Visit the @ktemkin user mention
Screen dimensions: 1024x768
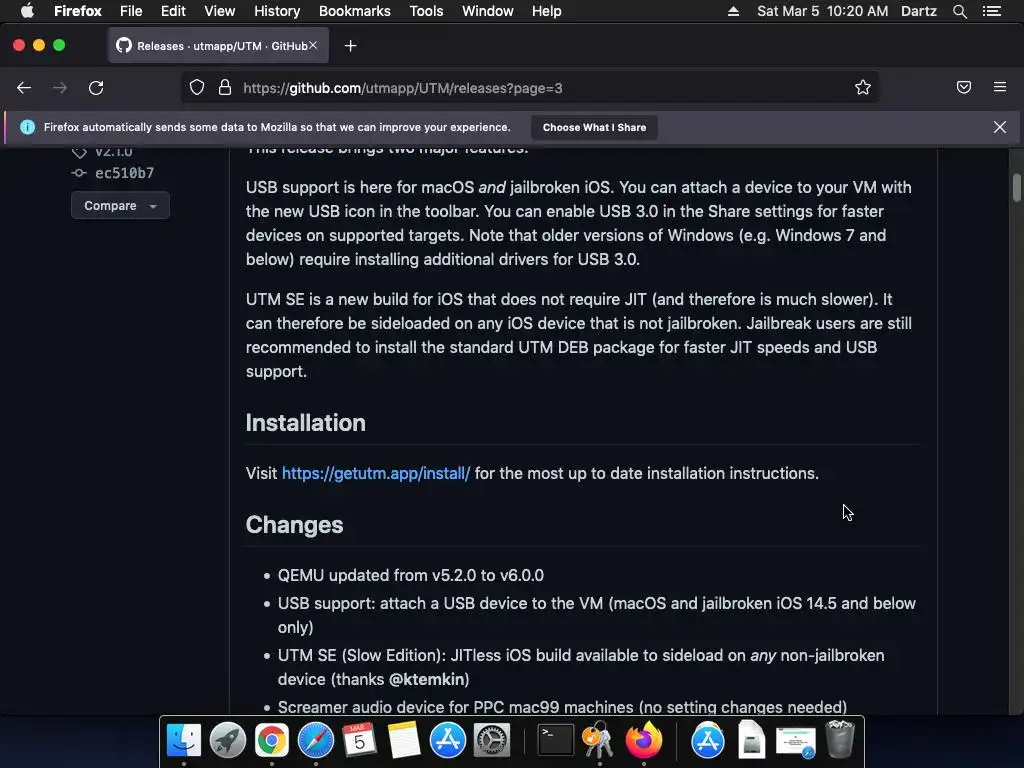coord(427,679)
